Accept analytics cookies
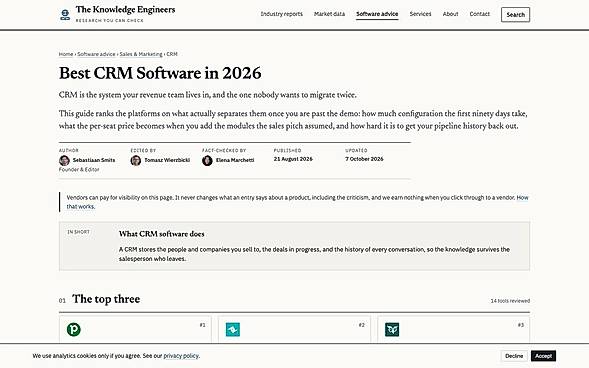 [x=543, y=356]
